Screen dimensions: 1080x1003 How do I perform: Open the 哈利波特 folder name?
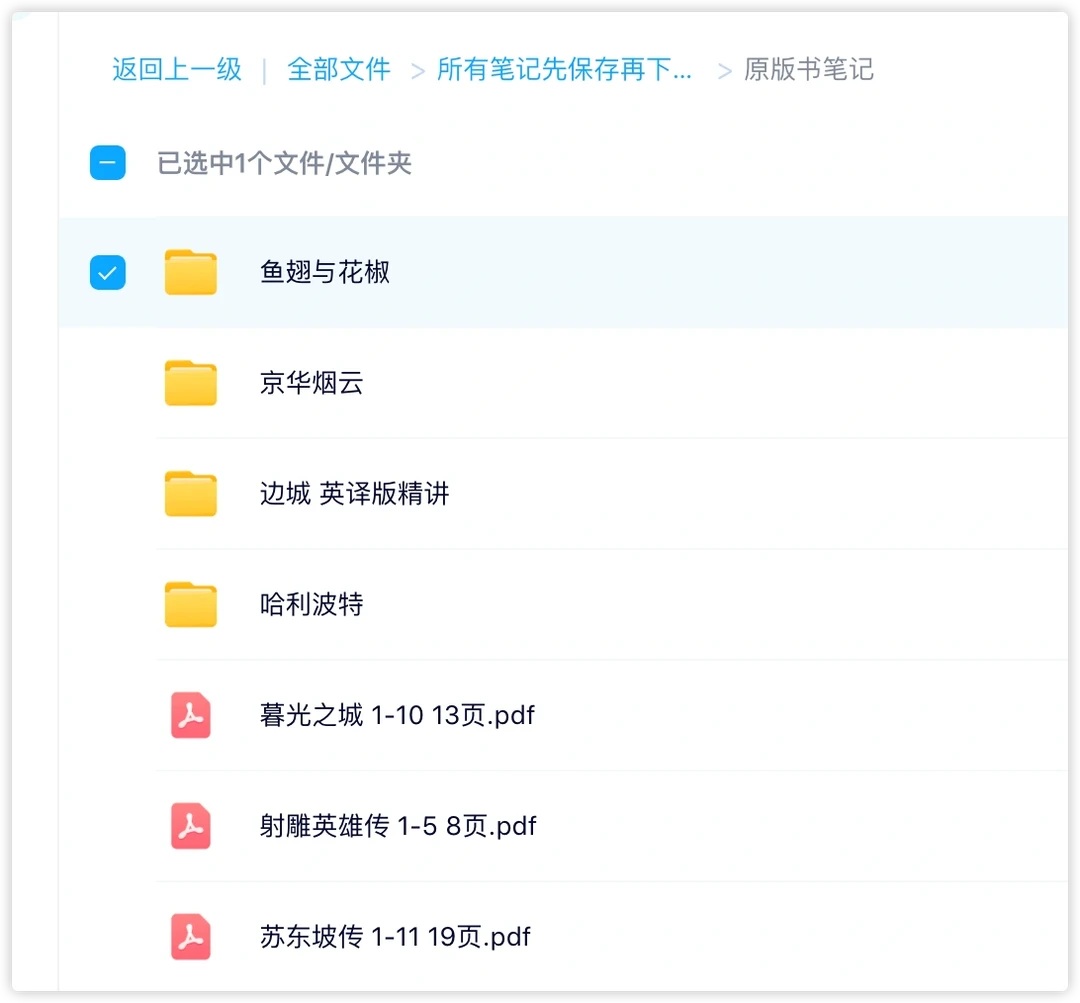pos(311,605)
